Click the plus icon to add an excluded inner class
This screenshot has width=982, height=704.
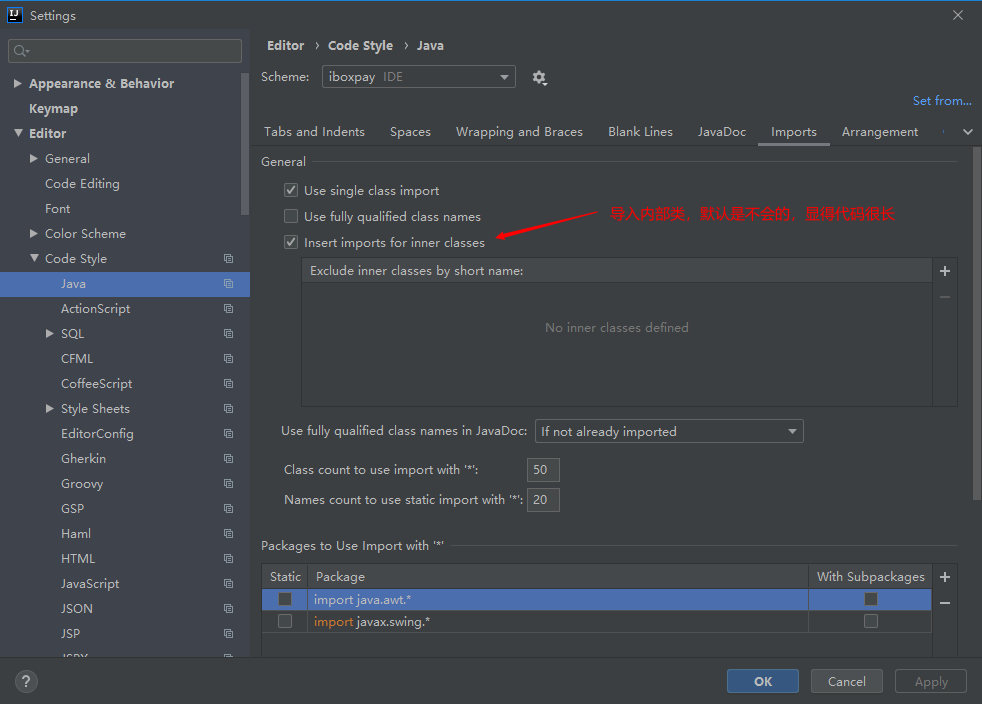click(944, 270)
